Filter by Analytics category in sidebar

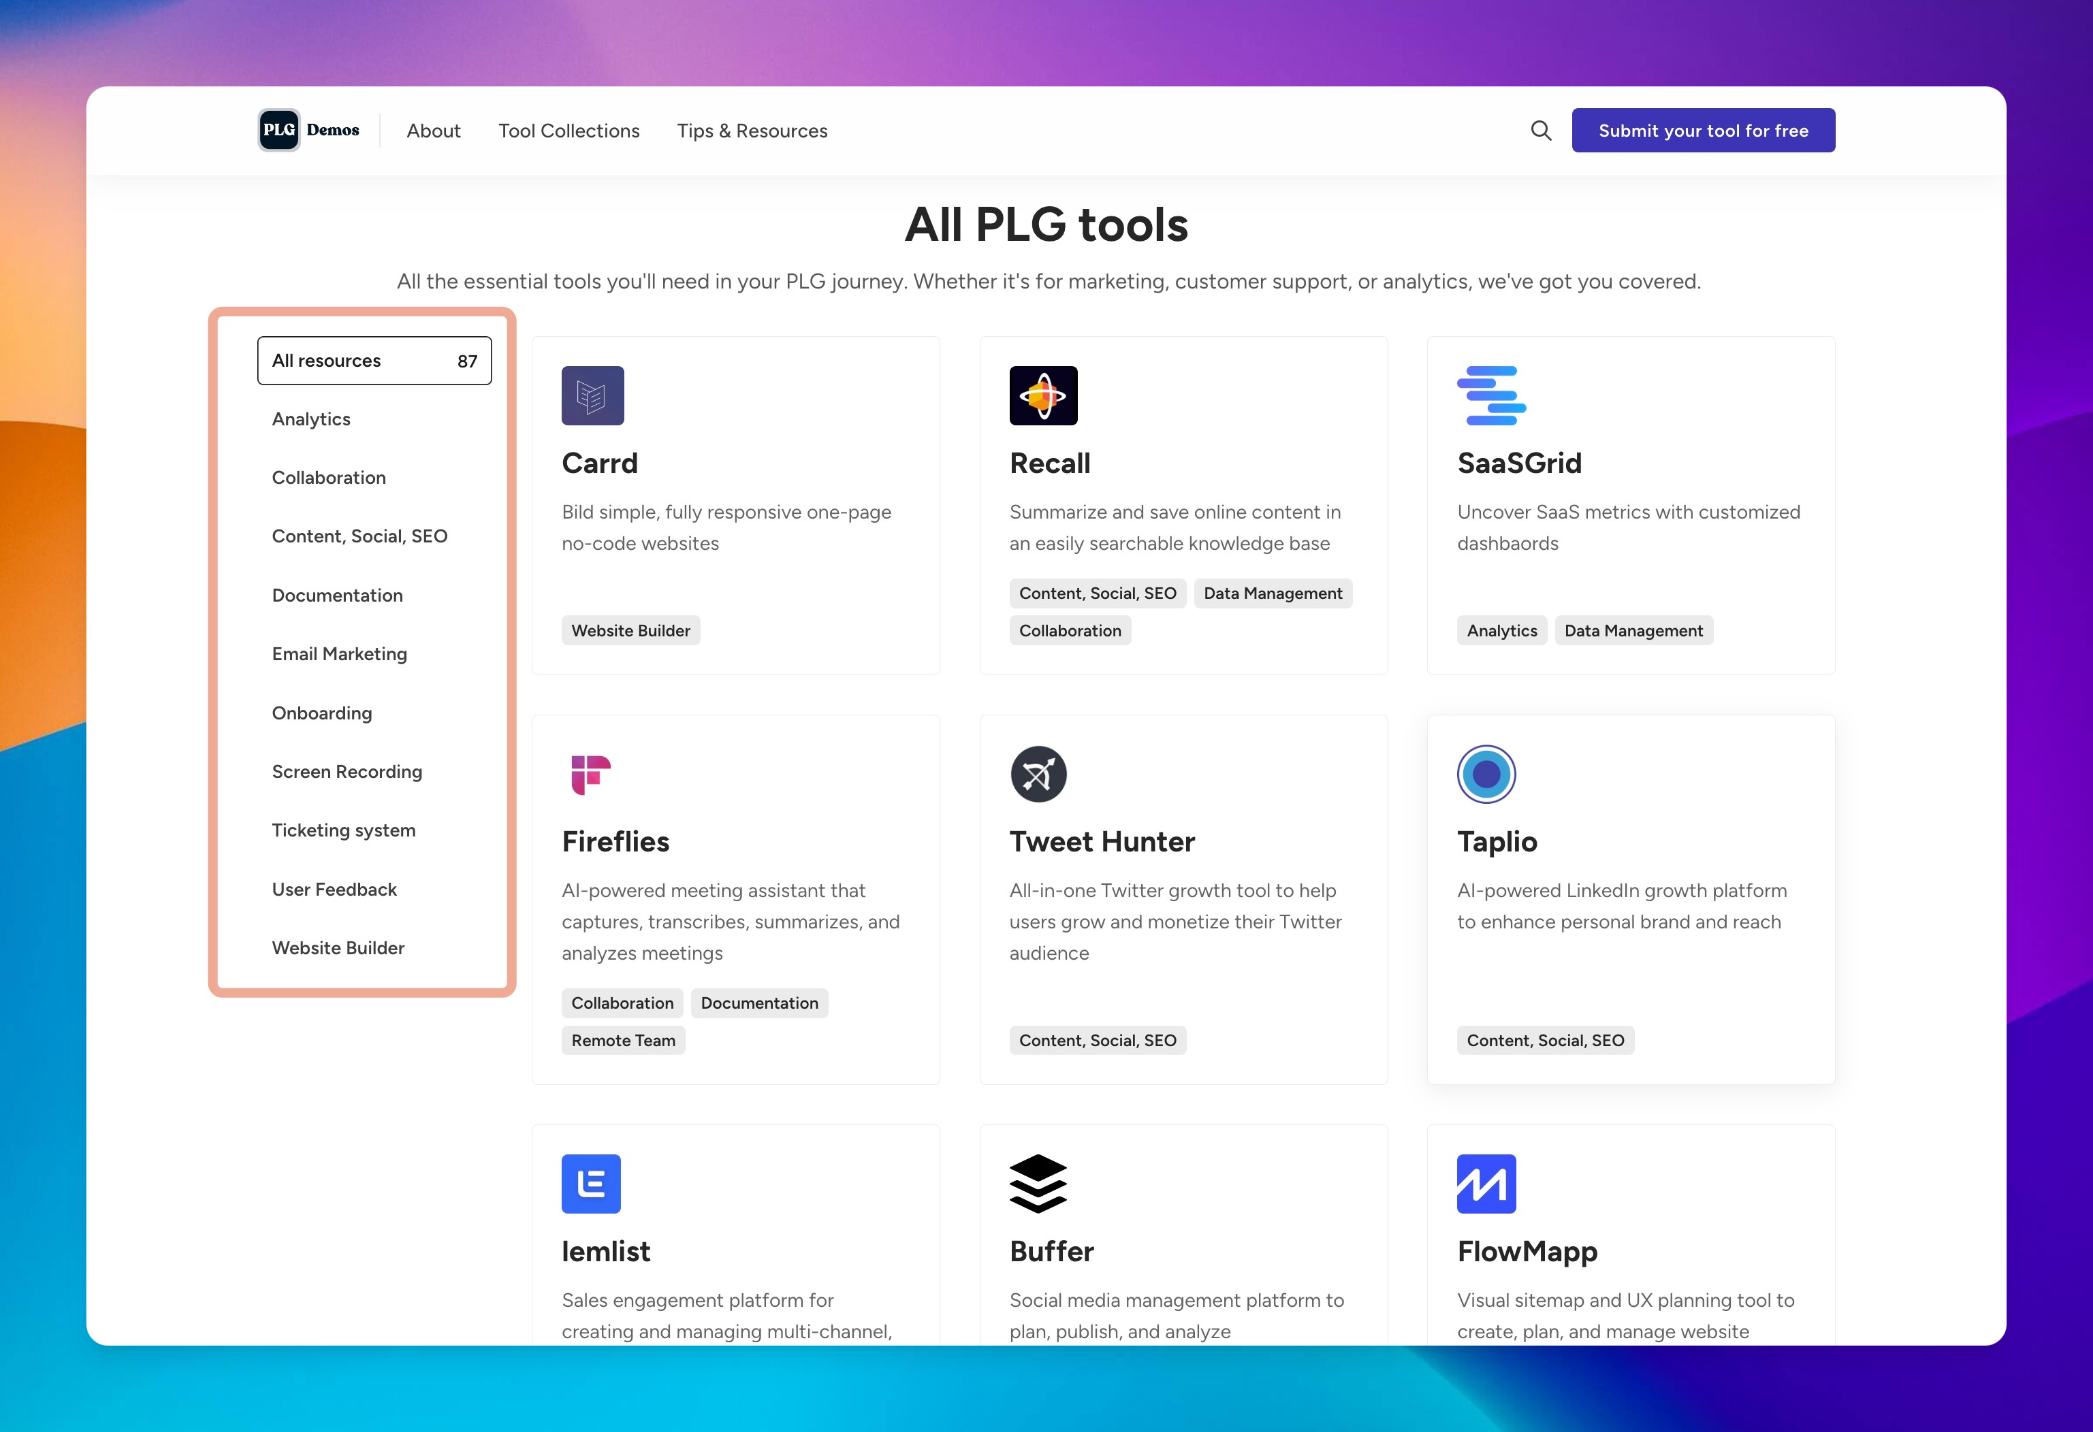[x=311, y=419]
